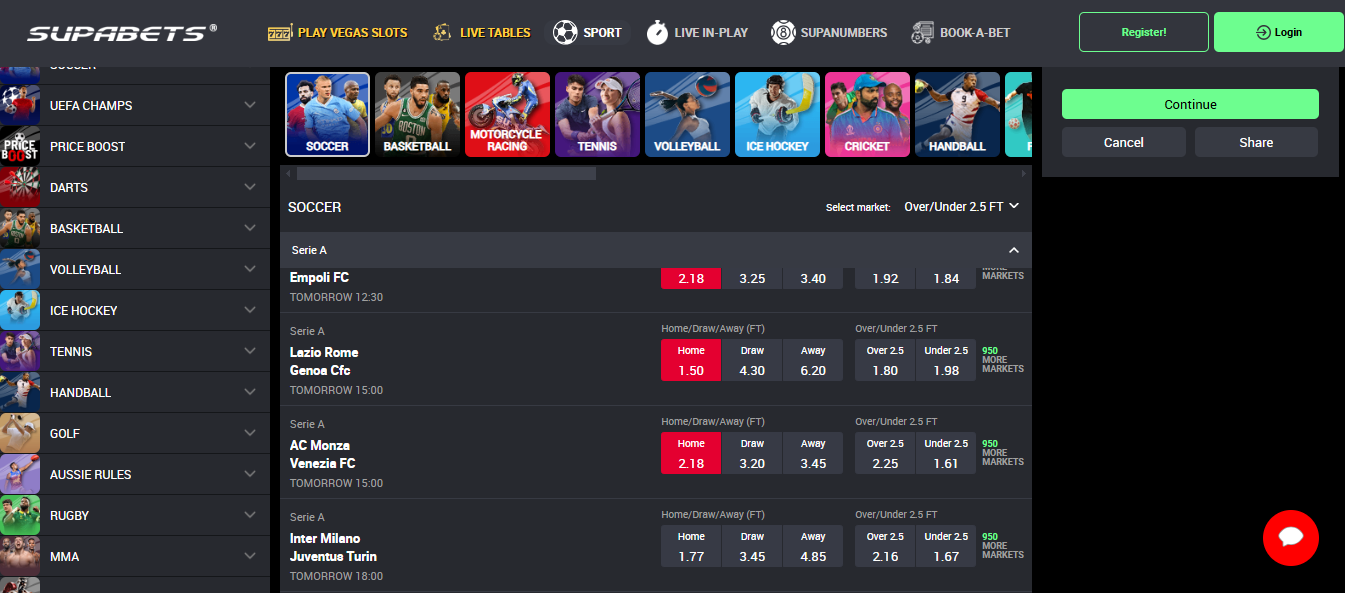
Task: Select the TENNIS sport tab in carousel
Action: click(x=597, y=114)
